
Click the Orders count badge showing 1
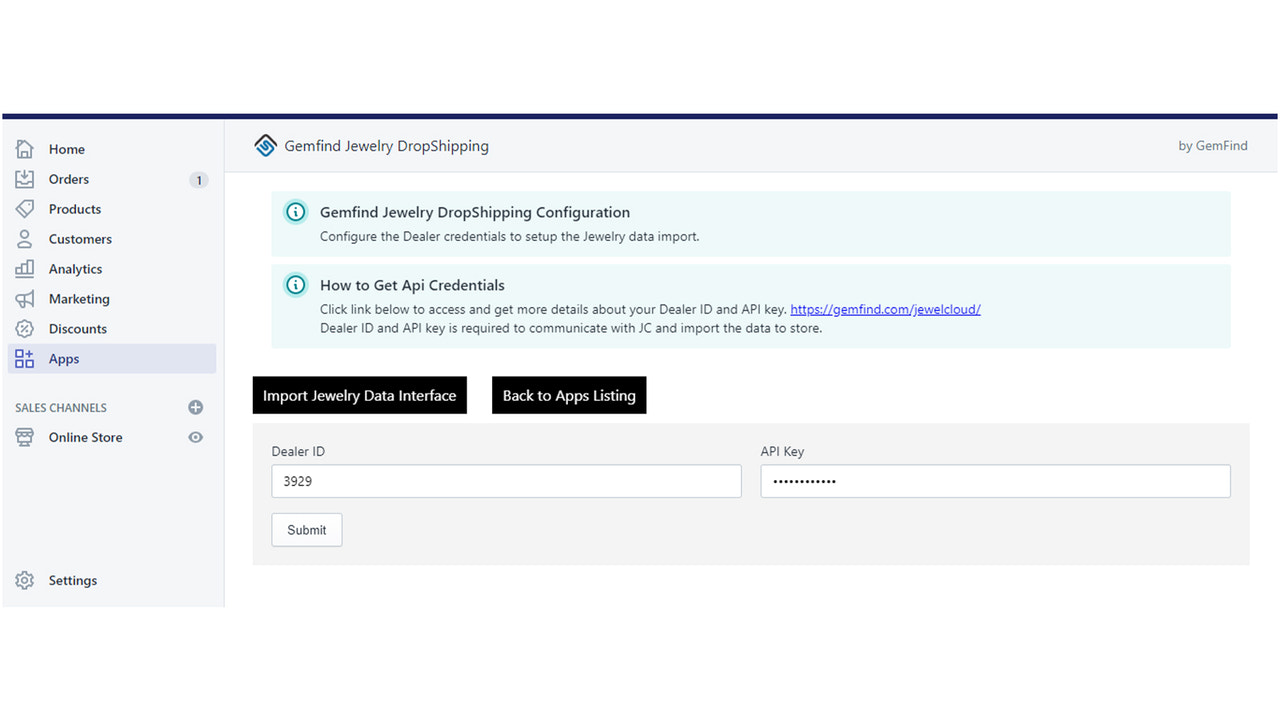[x=199, y=180]
